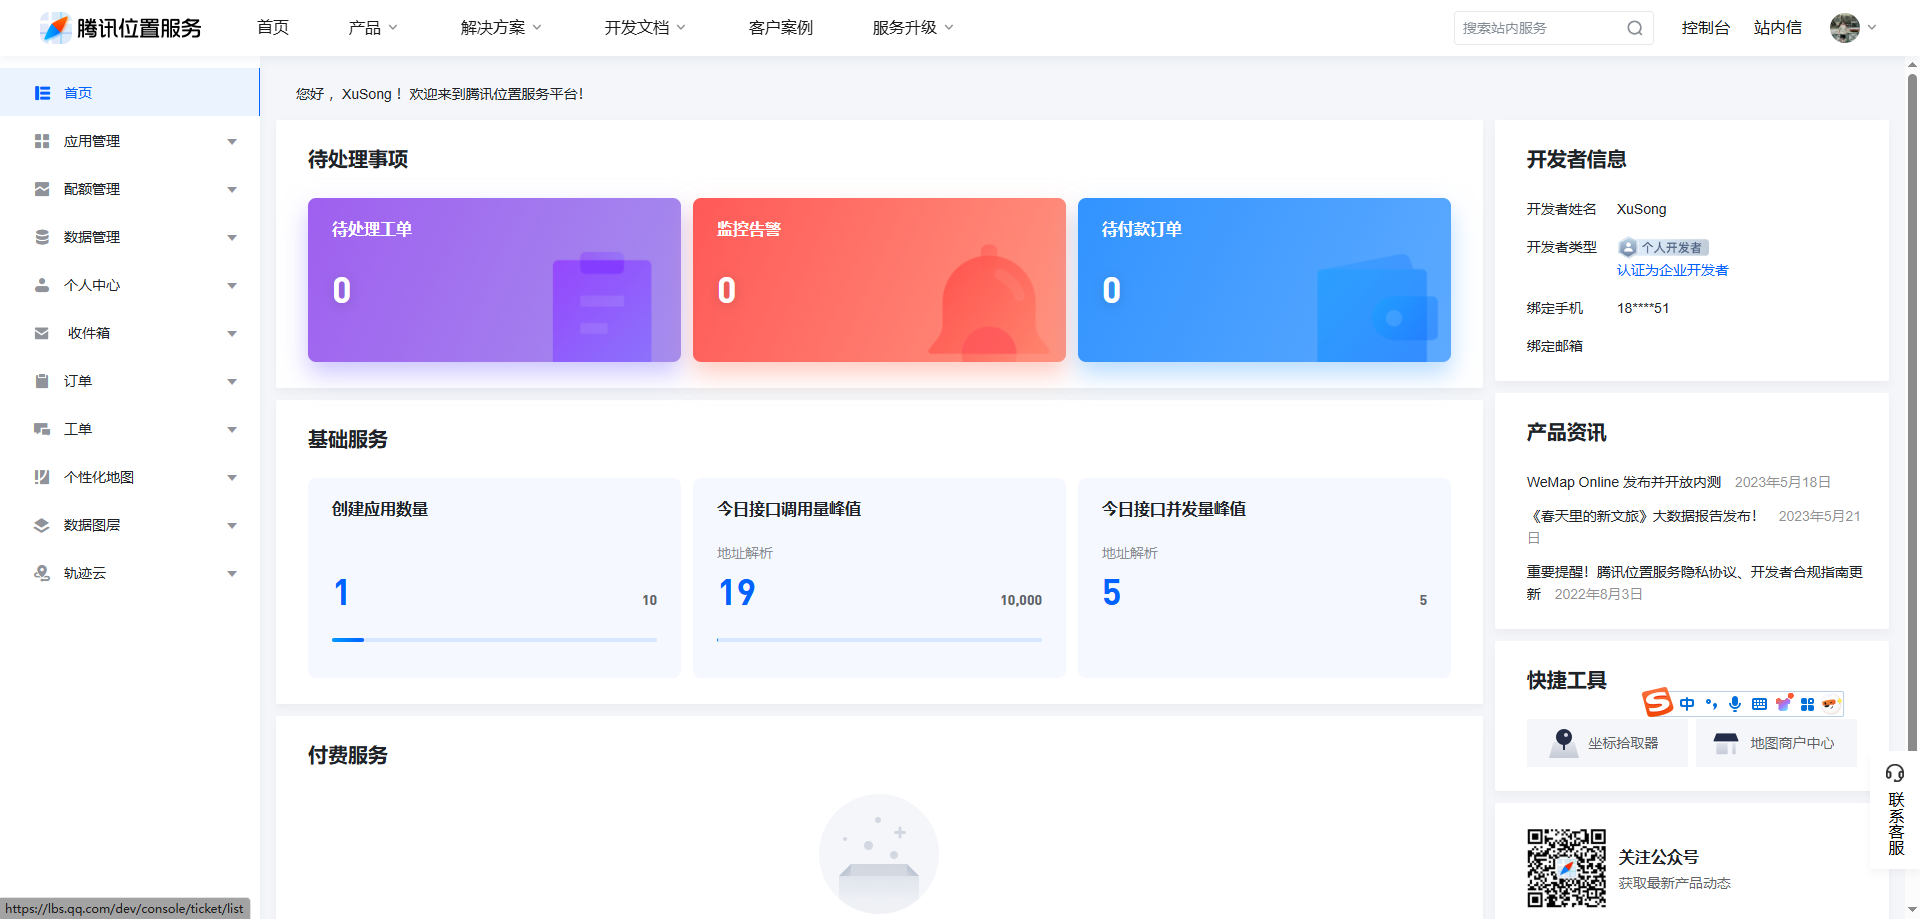Open the 坐标拾取器 coordinate picker tool
This screenshot has height=919, width=1920.
(x=1606, y=743)
